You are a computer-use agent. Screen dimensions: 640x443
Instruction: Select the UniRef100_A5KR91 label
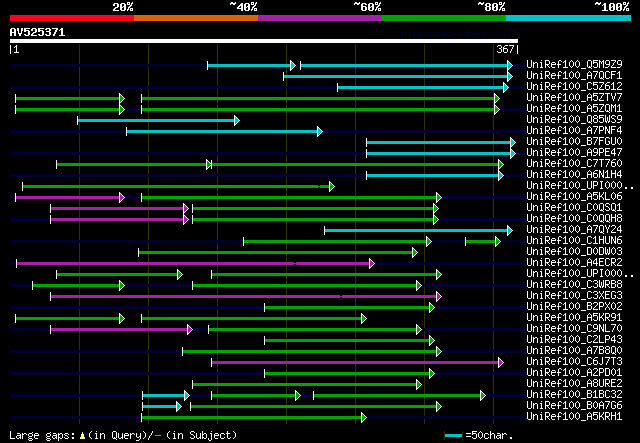[574, 318]
